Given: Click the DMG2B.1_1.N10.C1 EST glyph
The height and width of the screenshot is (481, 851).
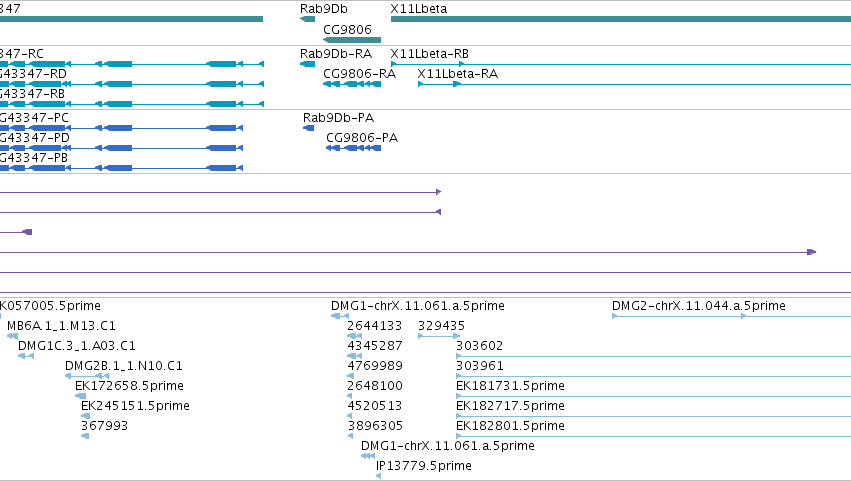Looking at the screenshot, I should tap(87, 376).
